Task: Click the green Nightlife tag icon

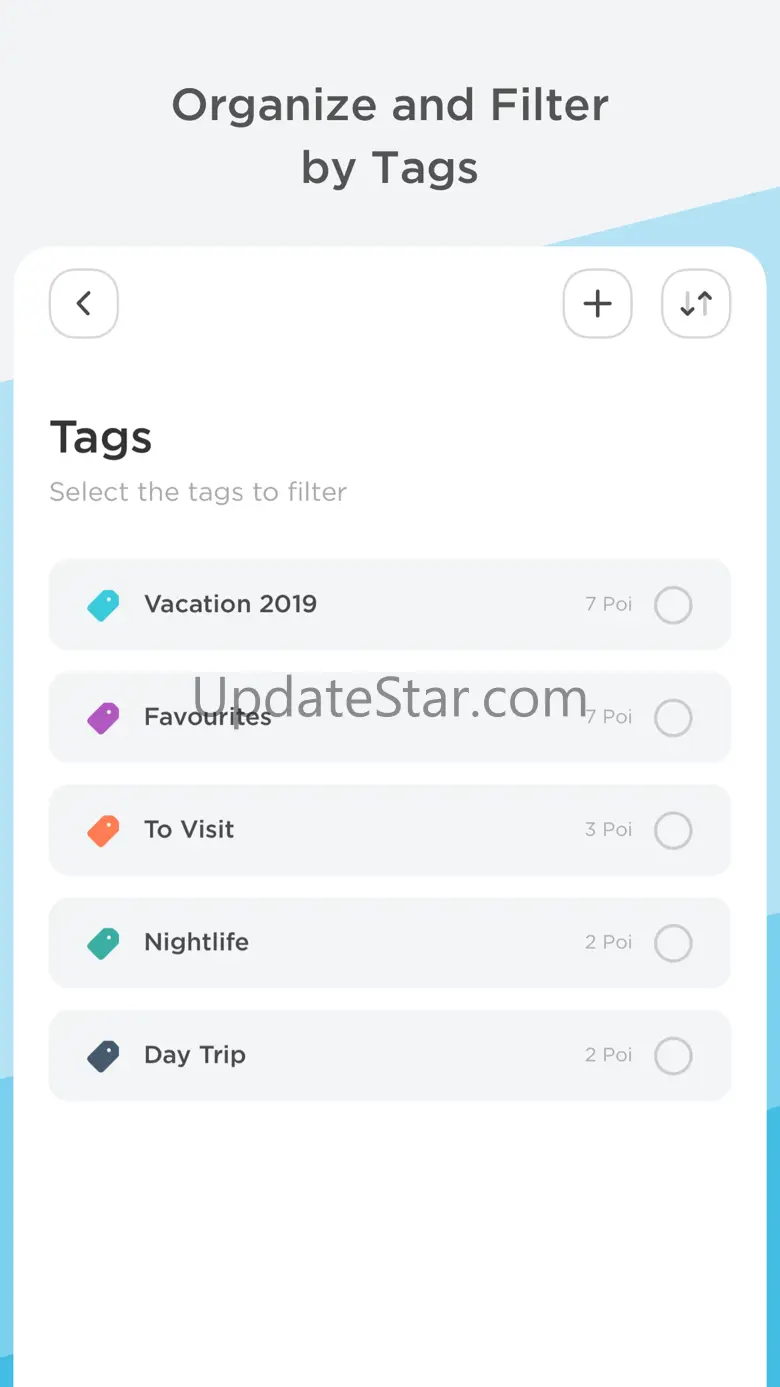Action: click(x=103, y=943)
